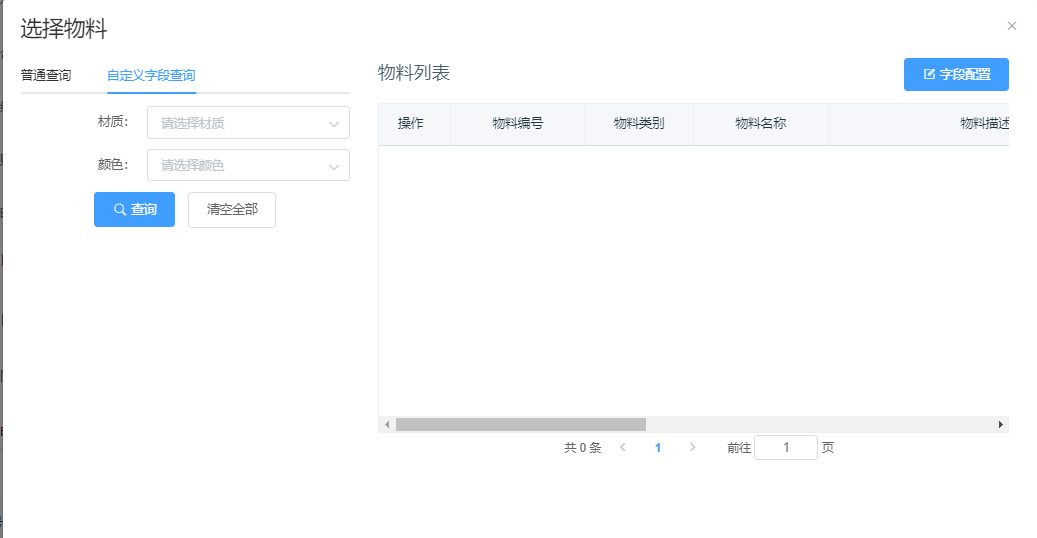Click the scrollbar's left arrow
This screenshot has width=1037, height=538.
(x=387, y=425)
